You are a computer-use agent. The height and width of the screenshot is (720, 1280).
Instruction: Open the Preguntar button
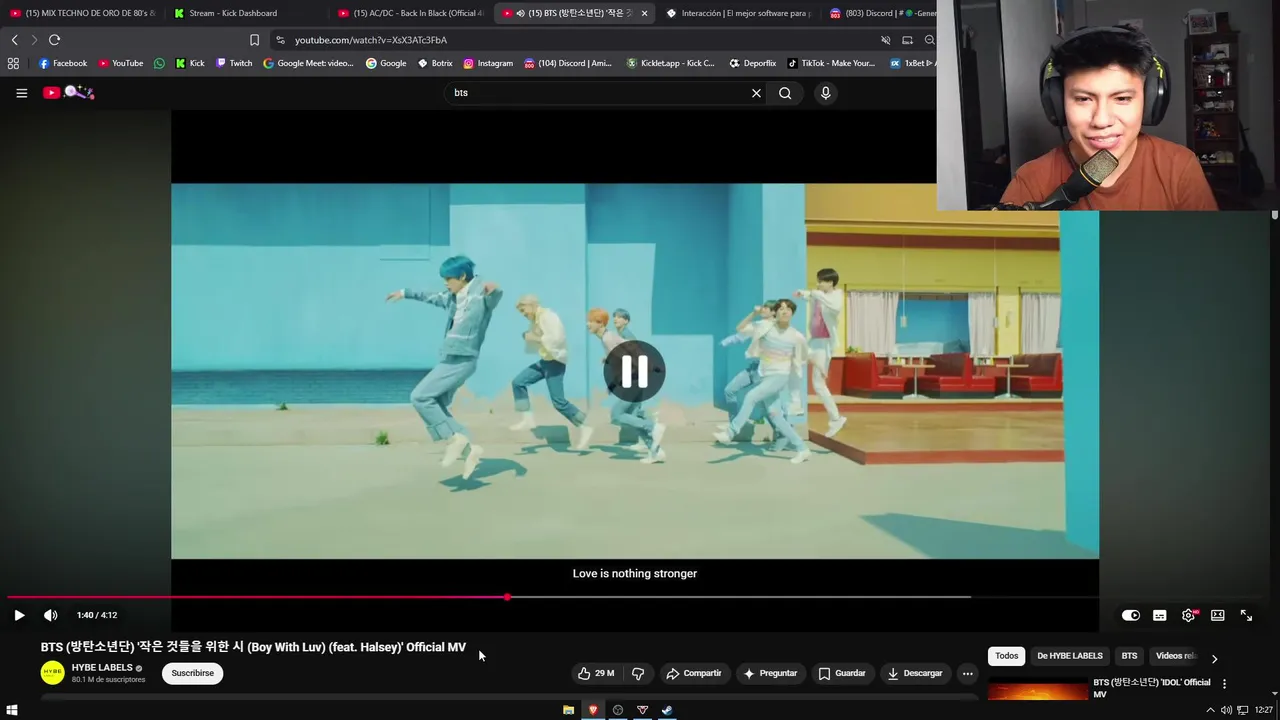coord(770,673)
